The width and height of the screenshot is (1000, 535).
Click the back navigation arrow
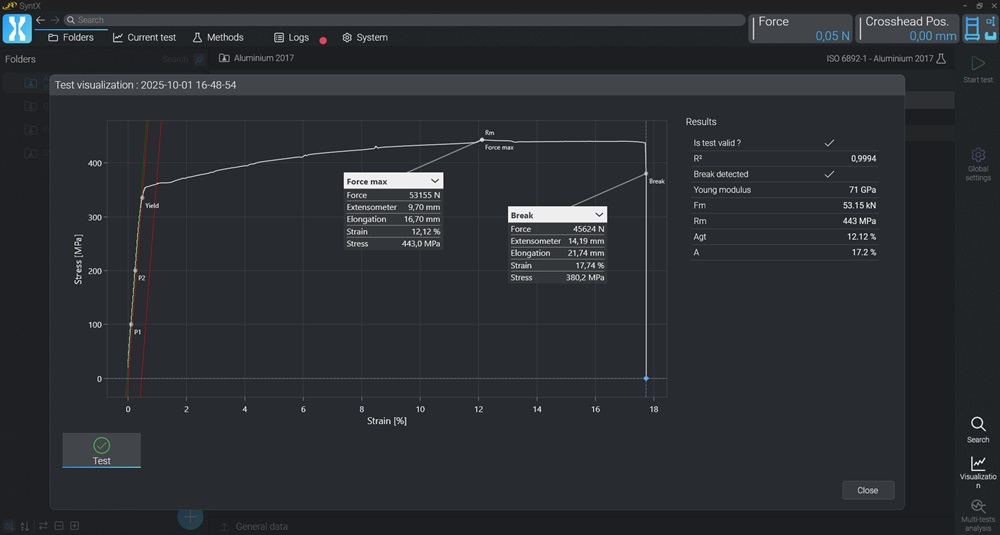(40, 20)
